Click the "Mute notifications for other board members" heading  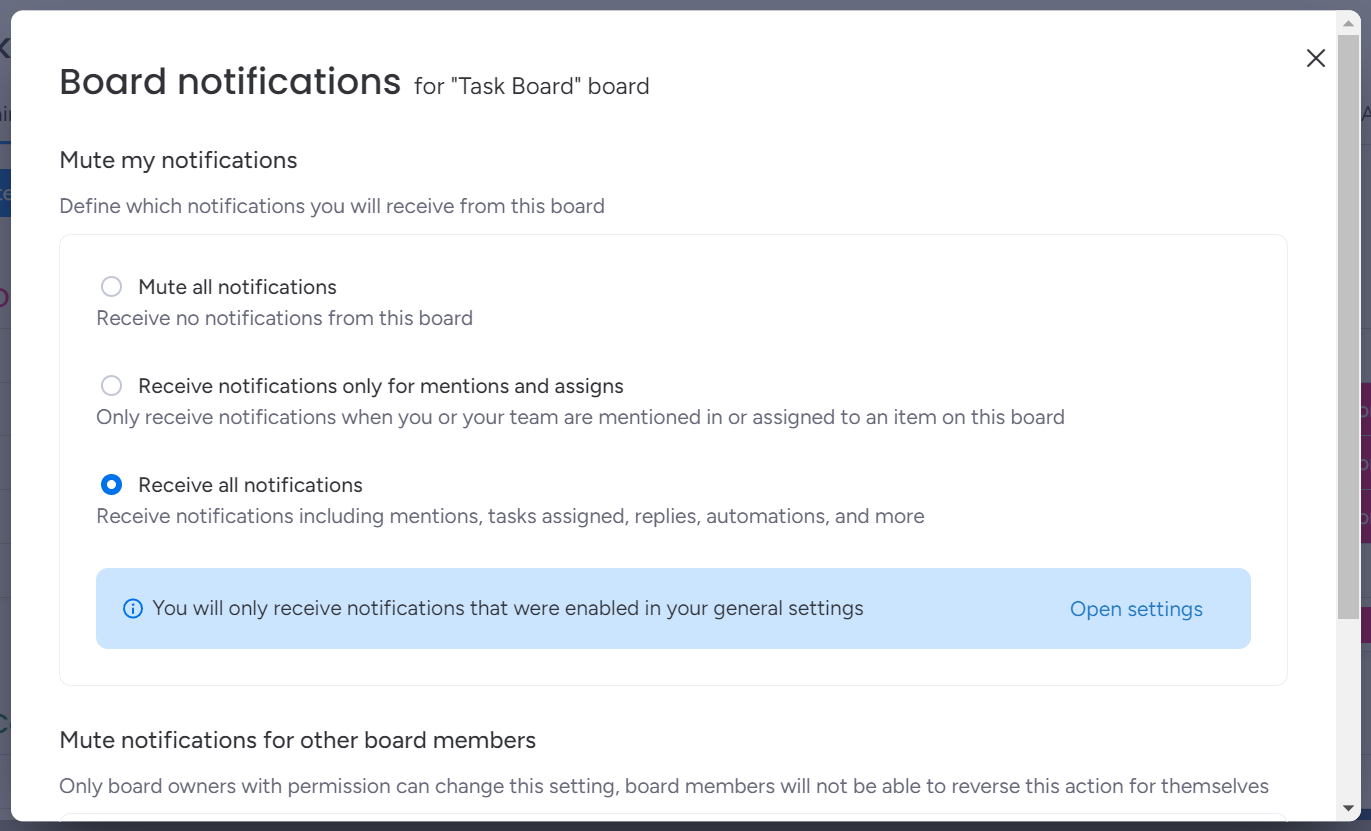tap(298, 740)
